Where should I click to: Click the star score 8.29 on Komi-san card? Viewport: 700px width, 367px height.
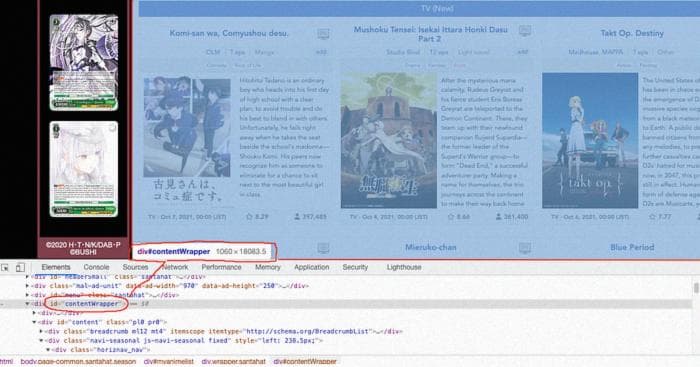[x=257, y=217]
